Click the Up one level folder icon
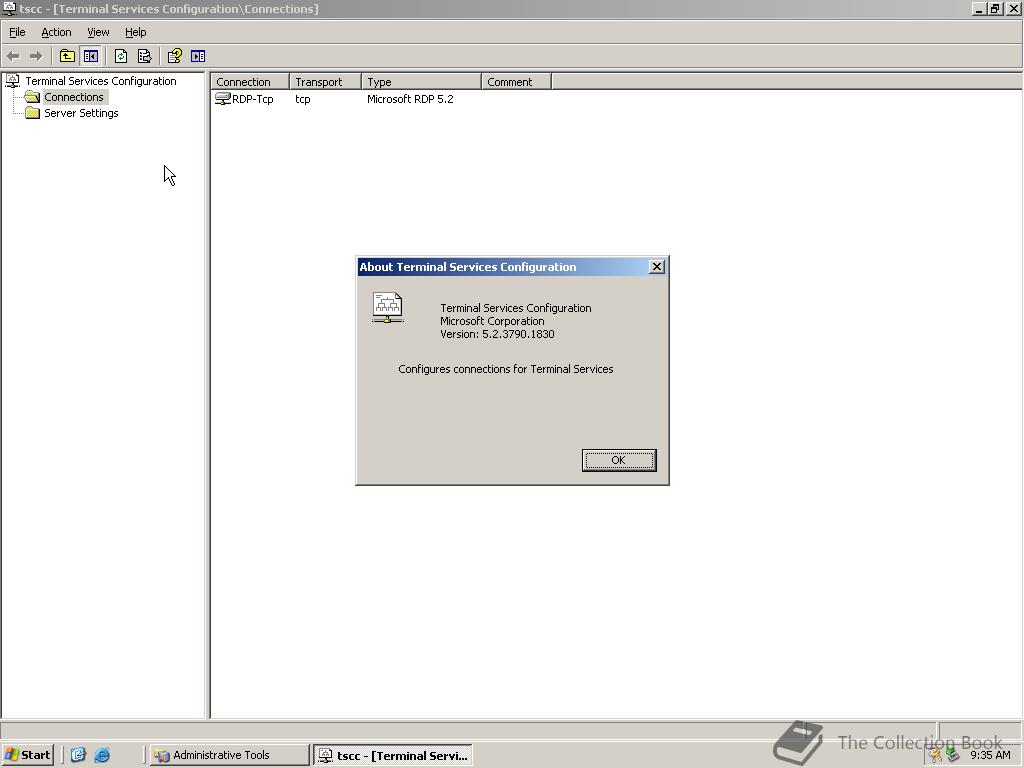Screen dimensions: 1024x768 point(67,56)
